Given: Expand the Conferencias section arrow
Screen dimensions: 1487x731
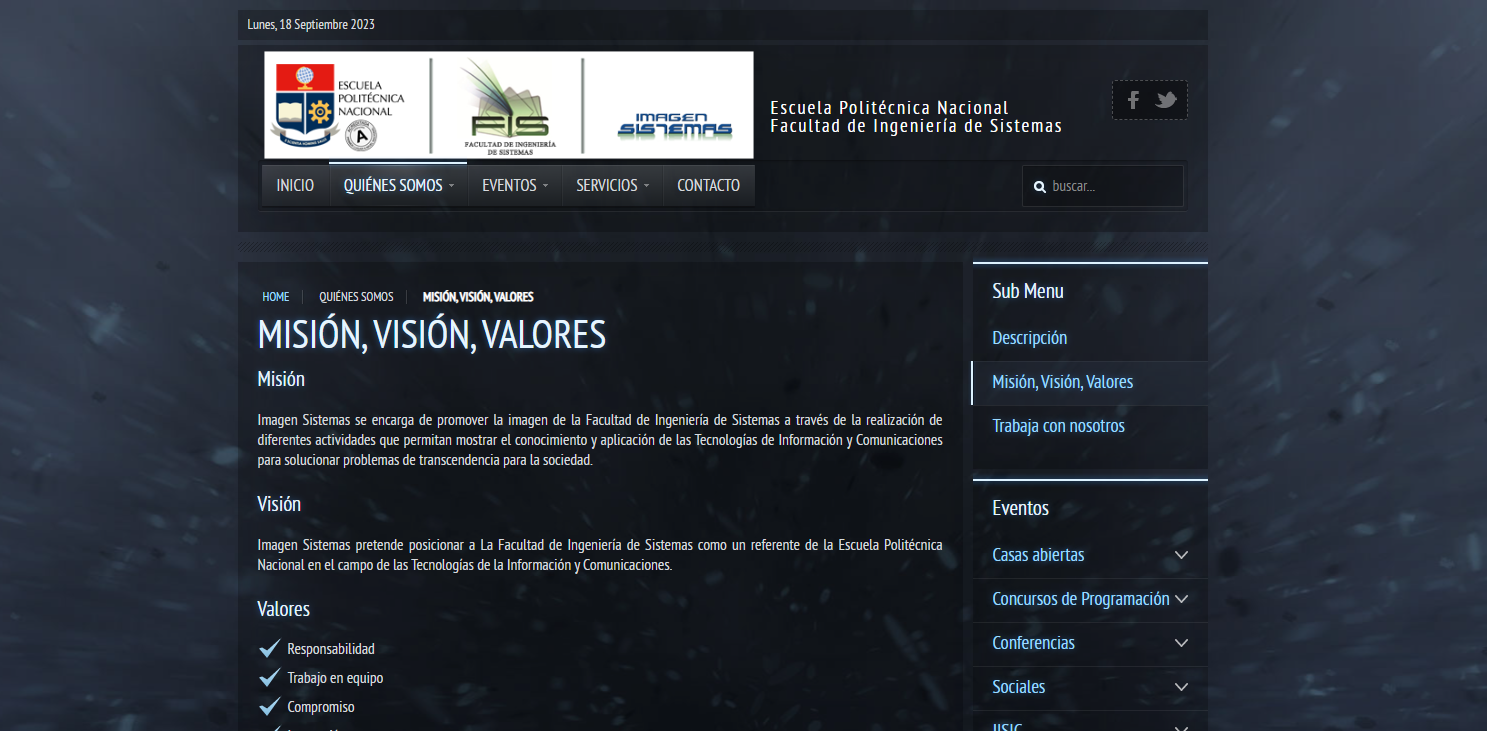Looking at the screenshot, I should point(1181,643).
